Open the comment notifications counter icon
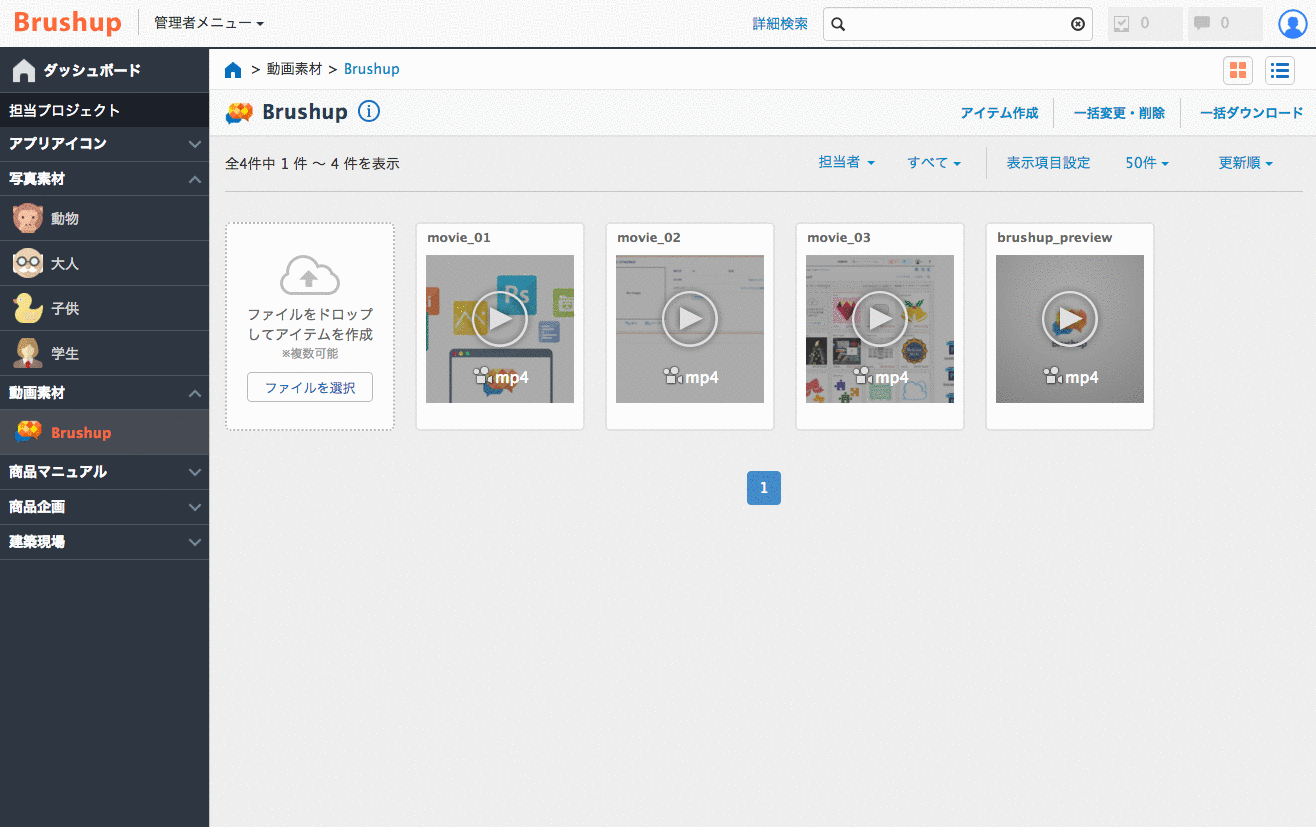 point(1224,24)
